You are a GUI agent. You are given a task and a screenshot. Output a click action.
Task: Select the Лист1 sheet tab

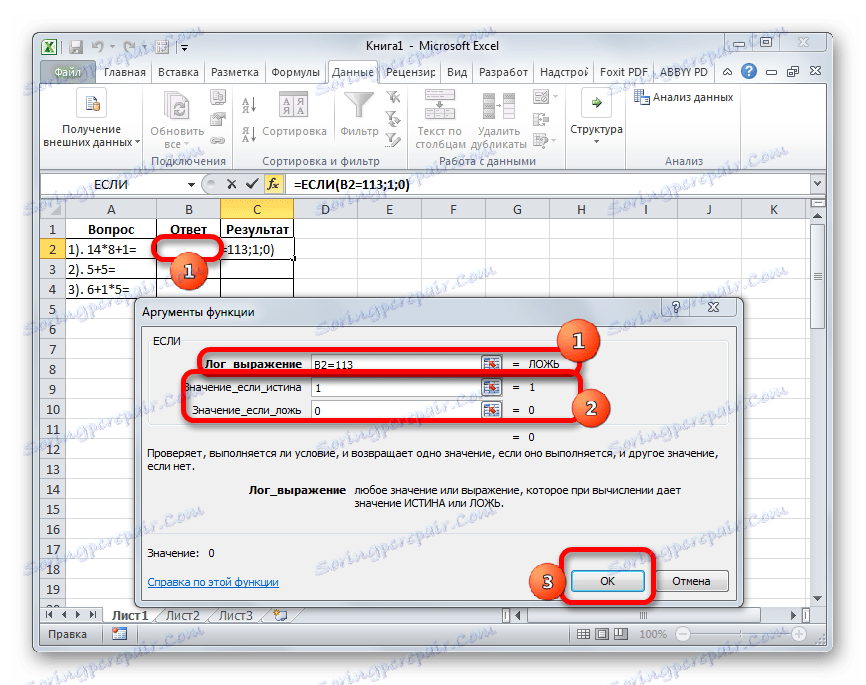130,615
